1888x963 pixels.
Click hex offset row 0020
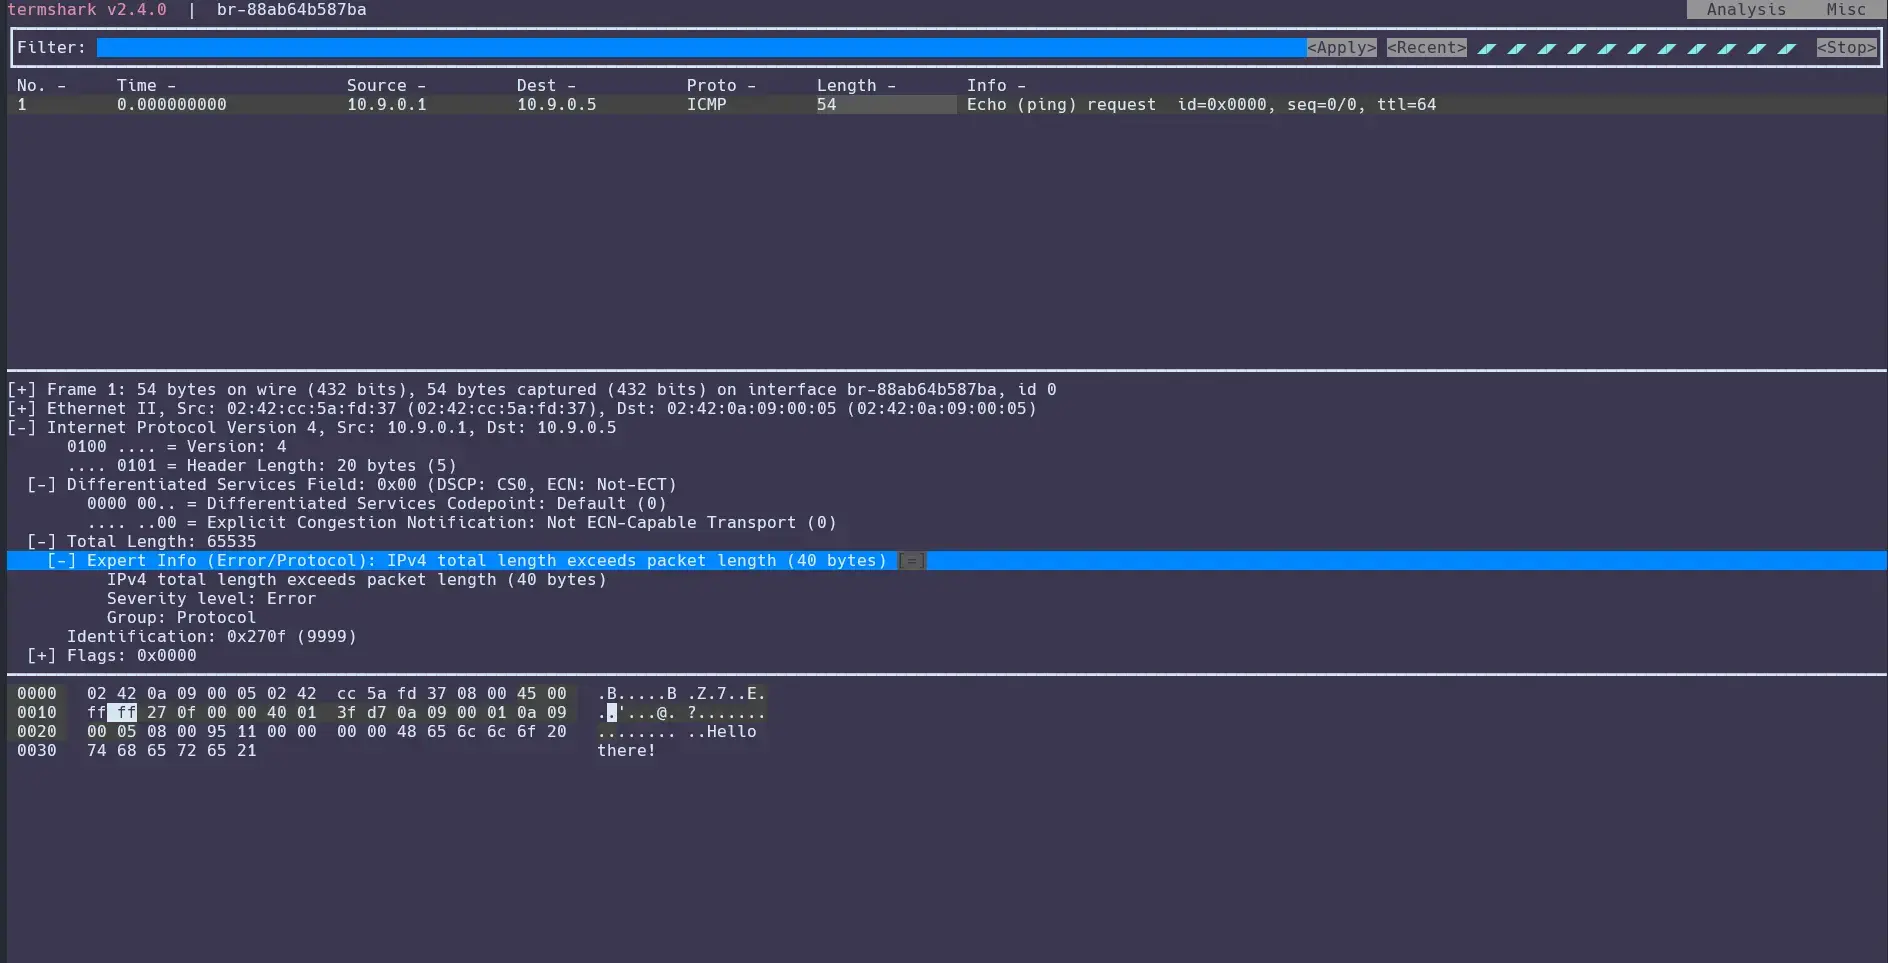click(x=36, y=732)
